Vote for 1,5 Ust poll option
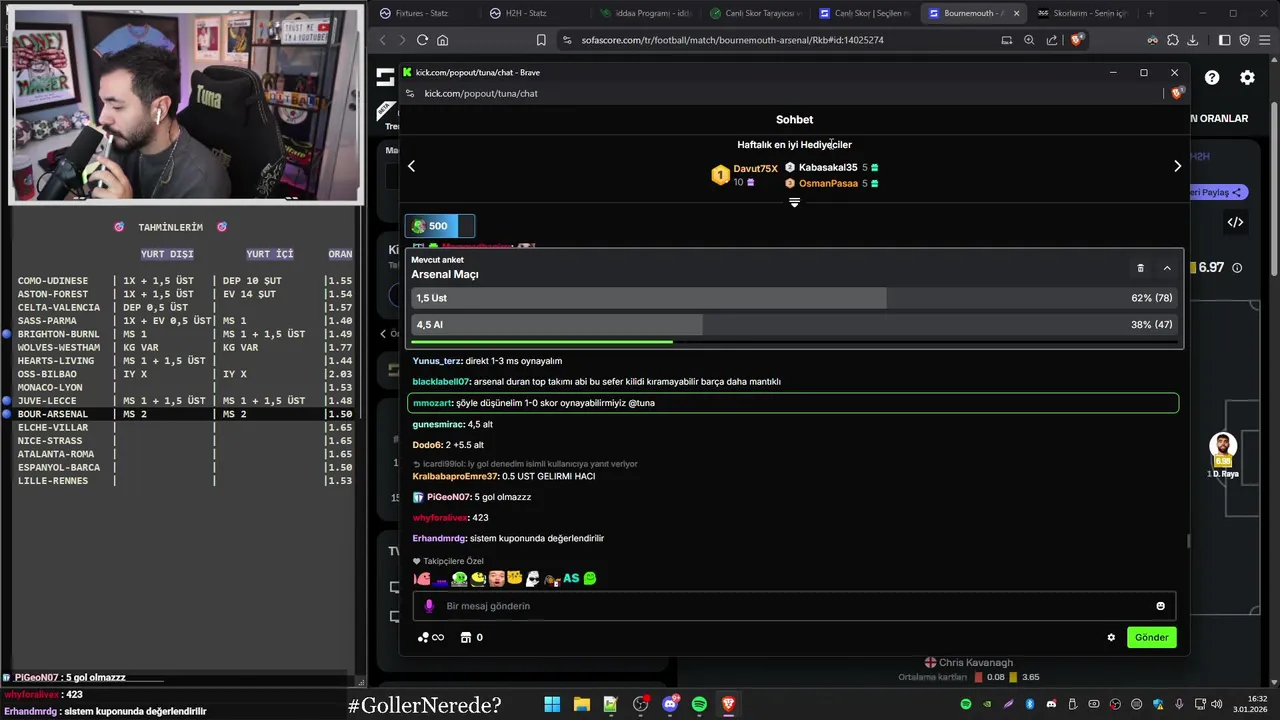The height and width of the screenshot is (720, 1280). click(794, 298)
